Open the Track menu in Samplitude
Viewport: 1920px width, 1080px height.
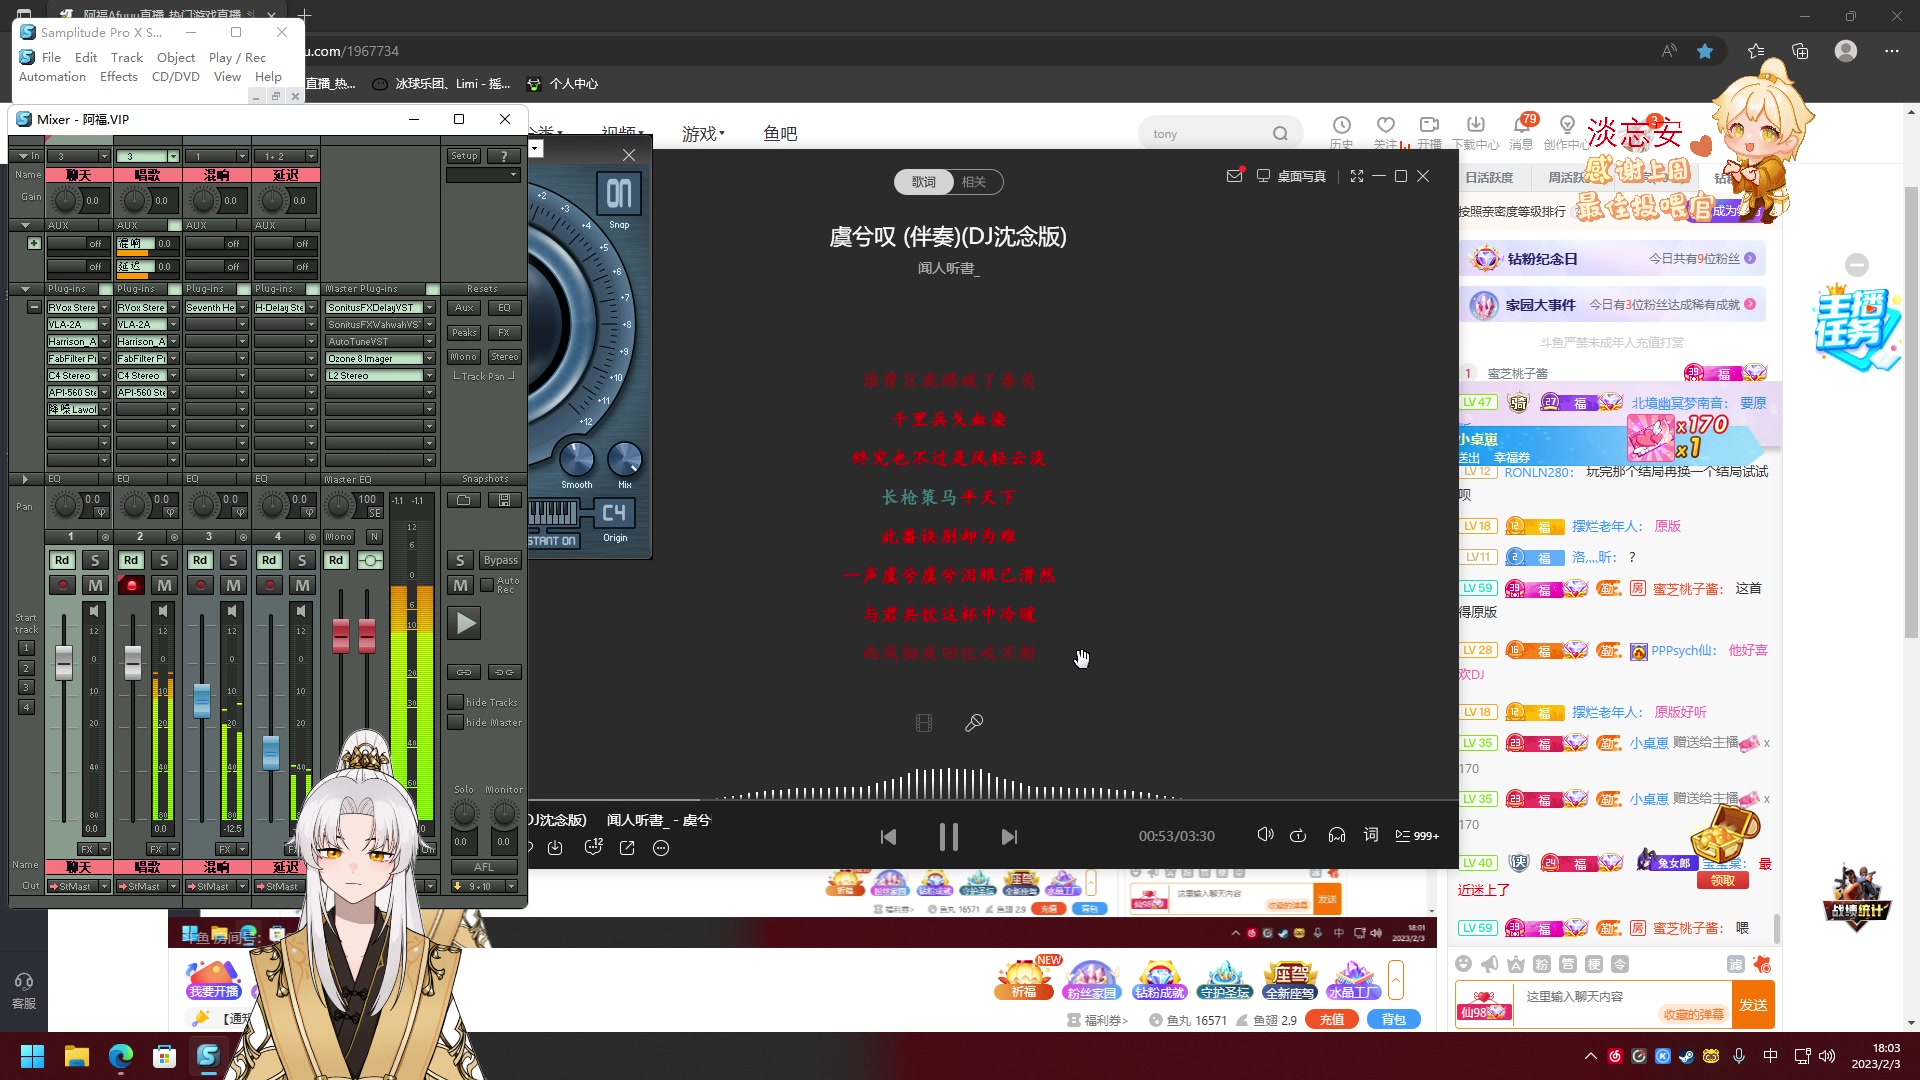127,58
